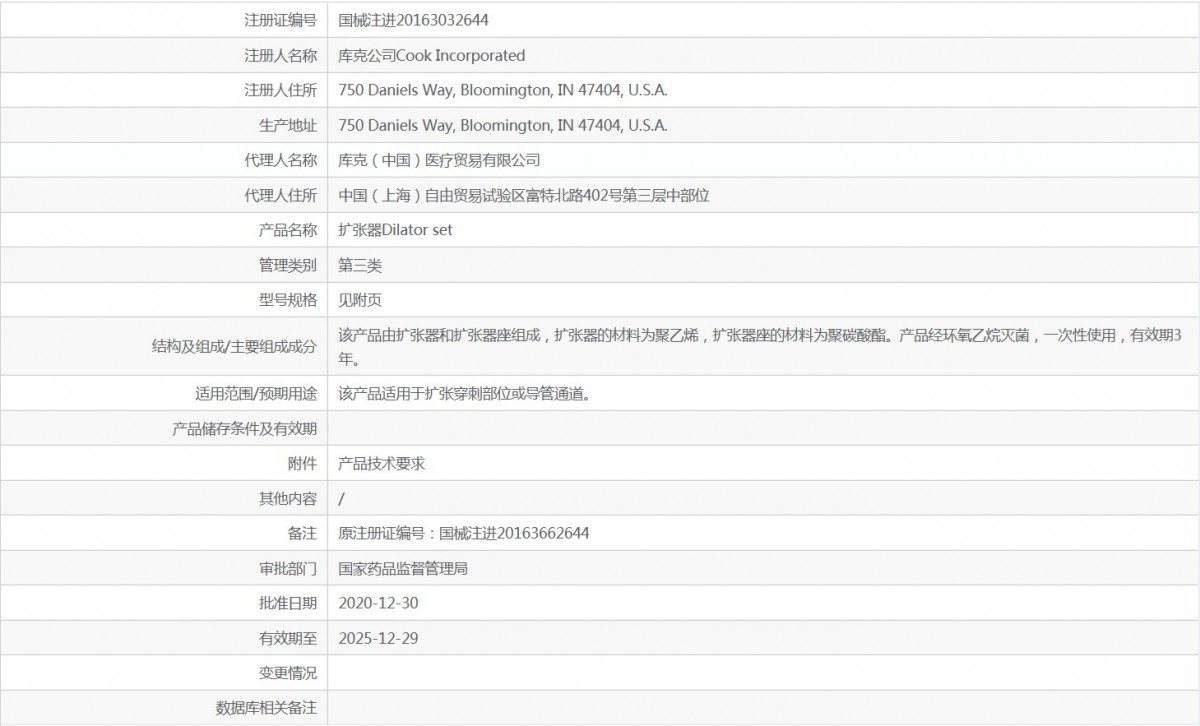Select the 数据库相关备注 label
1200x726 pixels.
click(x=267, y=708)
